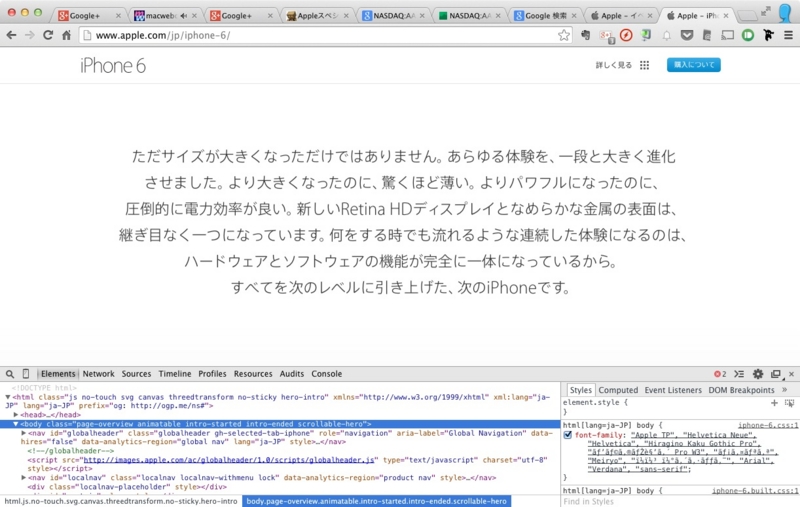Switch to the Appleスペシャル browser tab
The image size is (800, 507).
pos(316,16)
